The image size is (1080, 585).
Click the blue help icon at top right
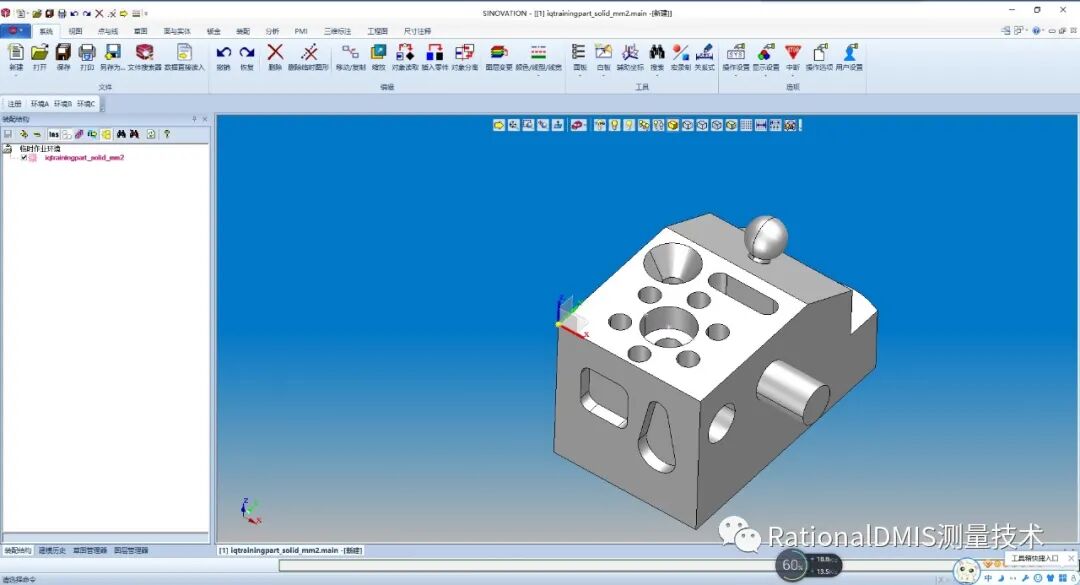pos(1037,30)
